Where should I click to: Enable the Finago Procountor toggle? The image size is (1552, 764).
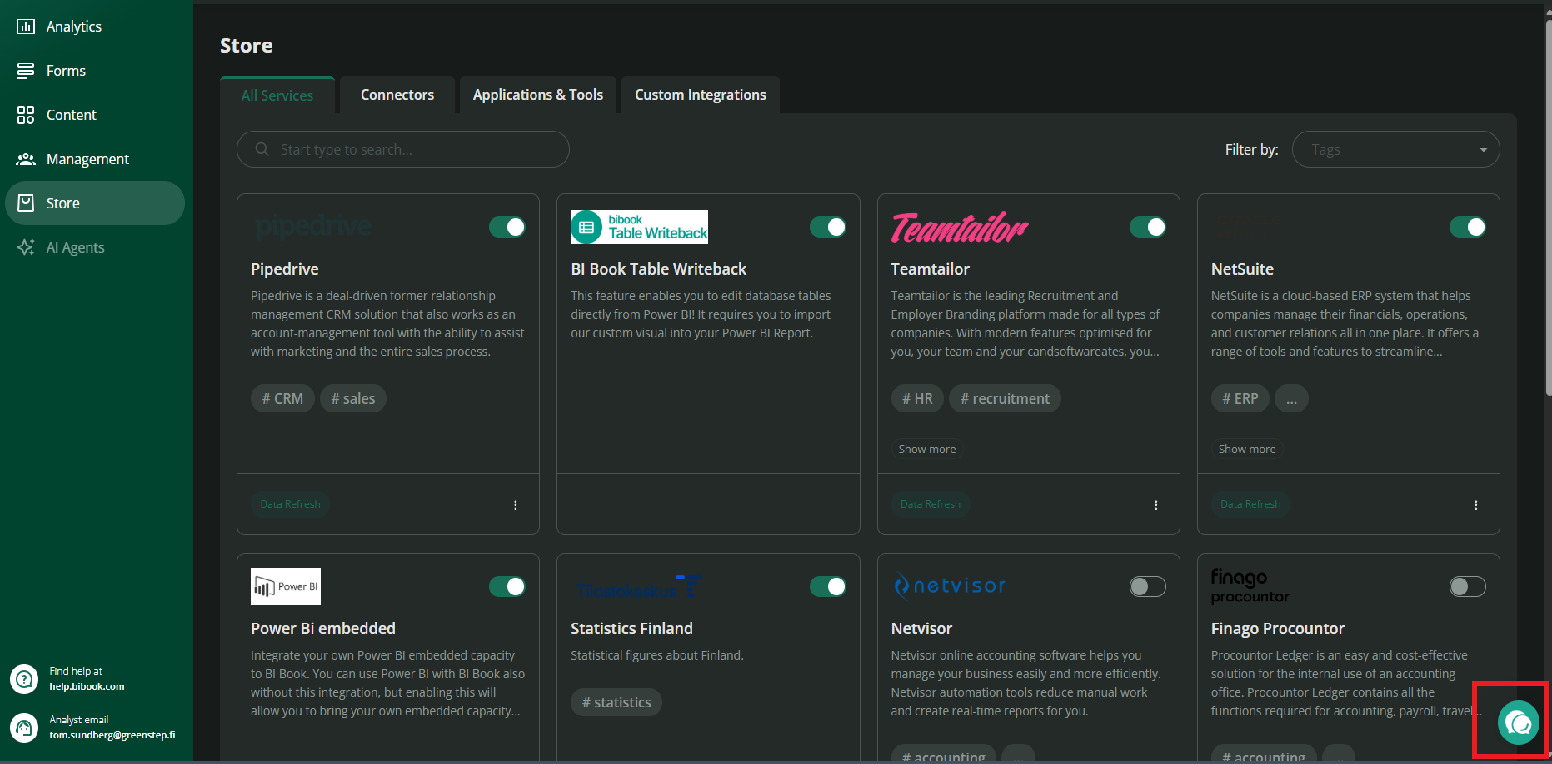(x=1468, y=586)
